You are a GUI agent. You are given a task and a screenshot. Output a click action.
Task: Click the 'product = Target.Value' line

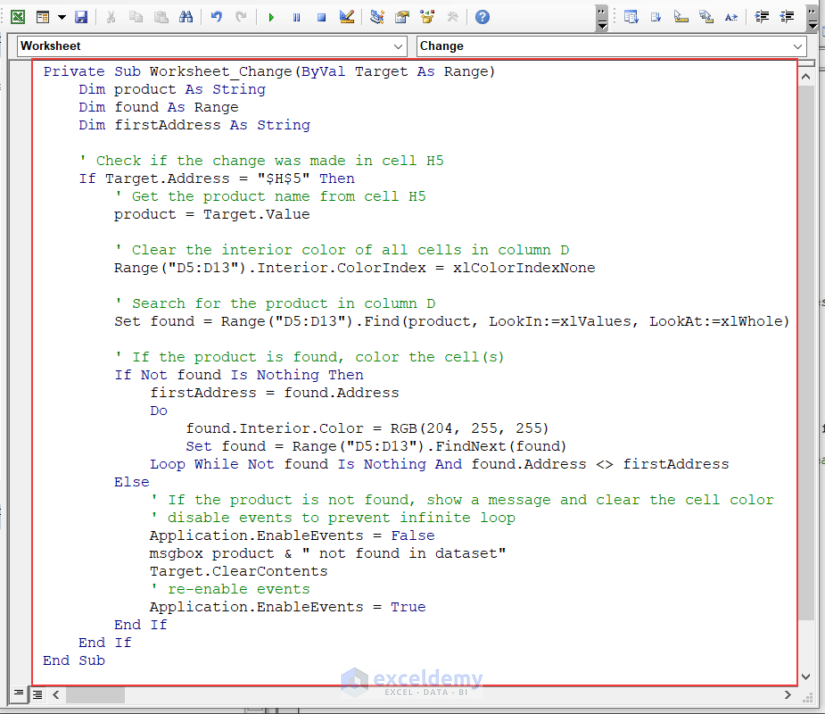click(x=212, y=215)
